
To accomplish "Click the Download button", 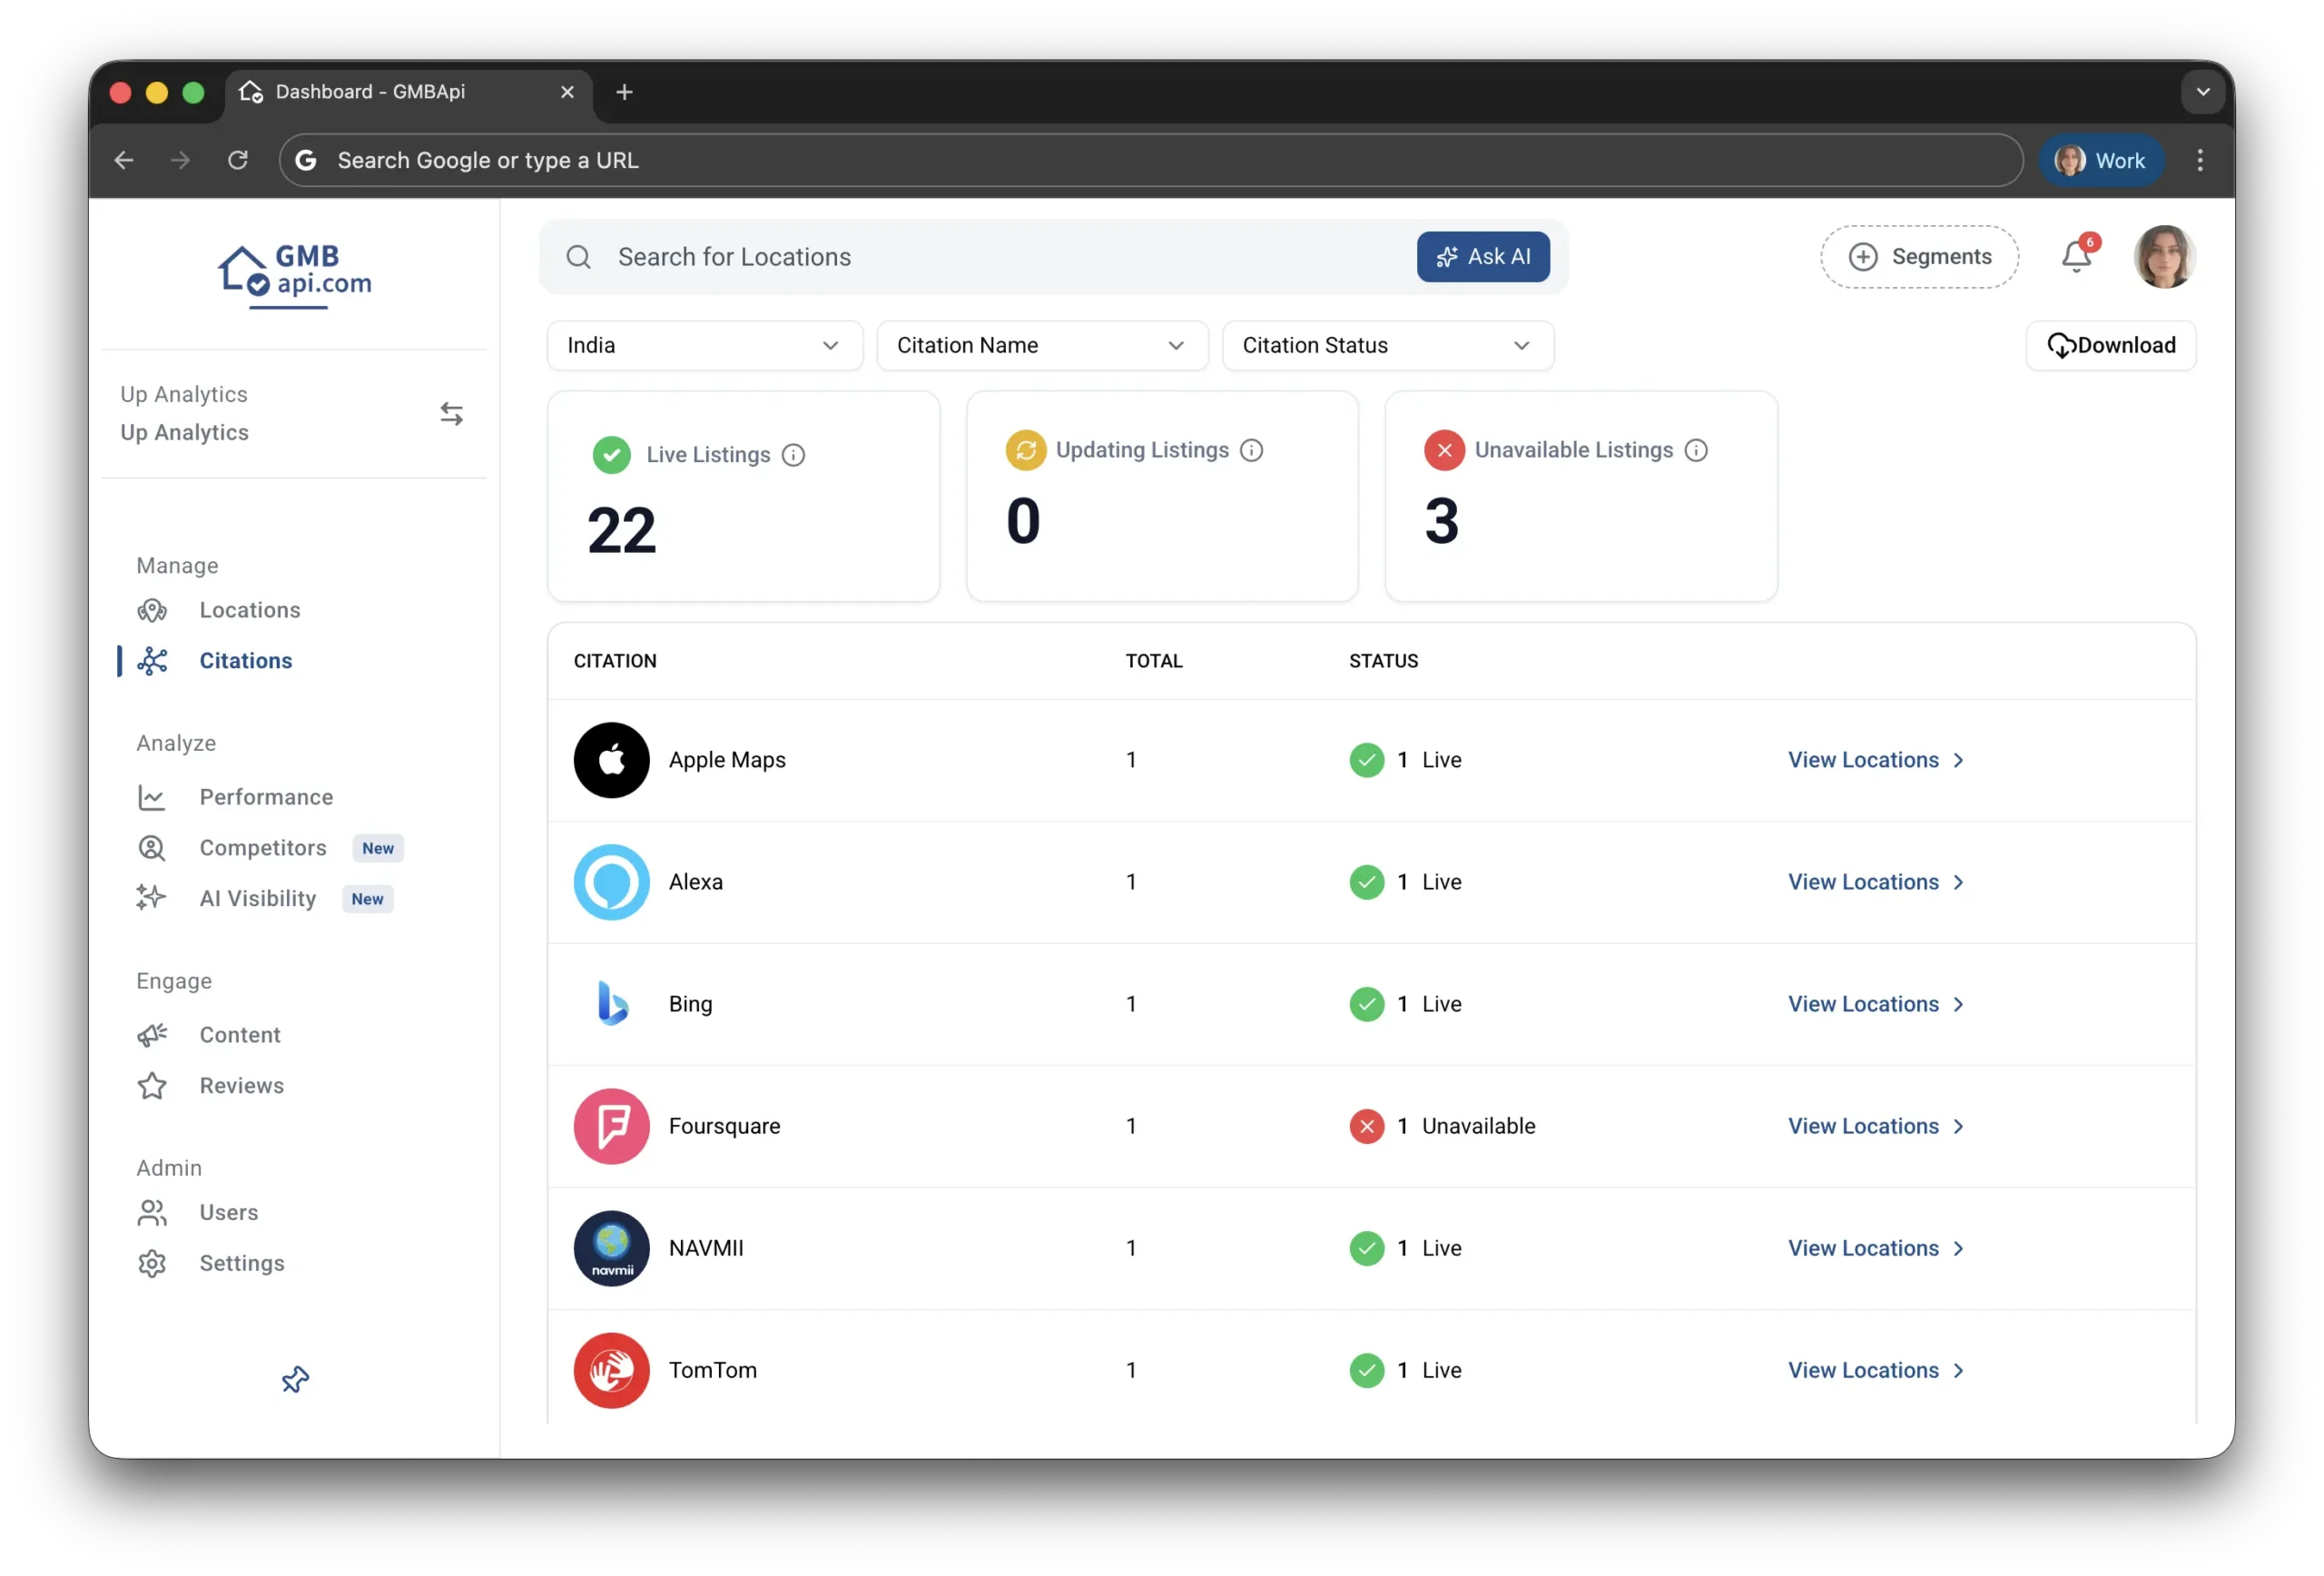I will [2110, 346].
